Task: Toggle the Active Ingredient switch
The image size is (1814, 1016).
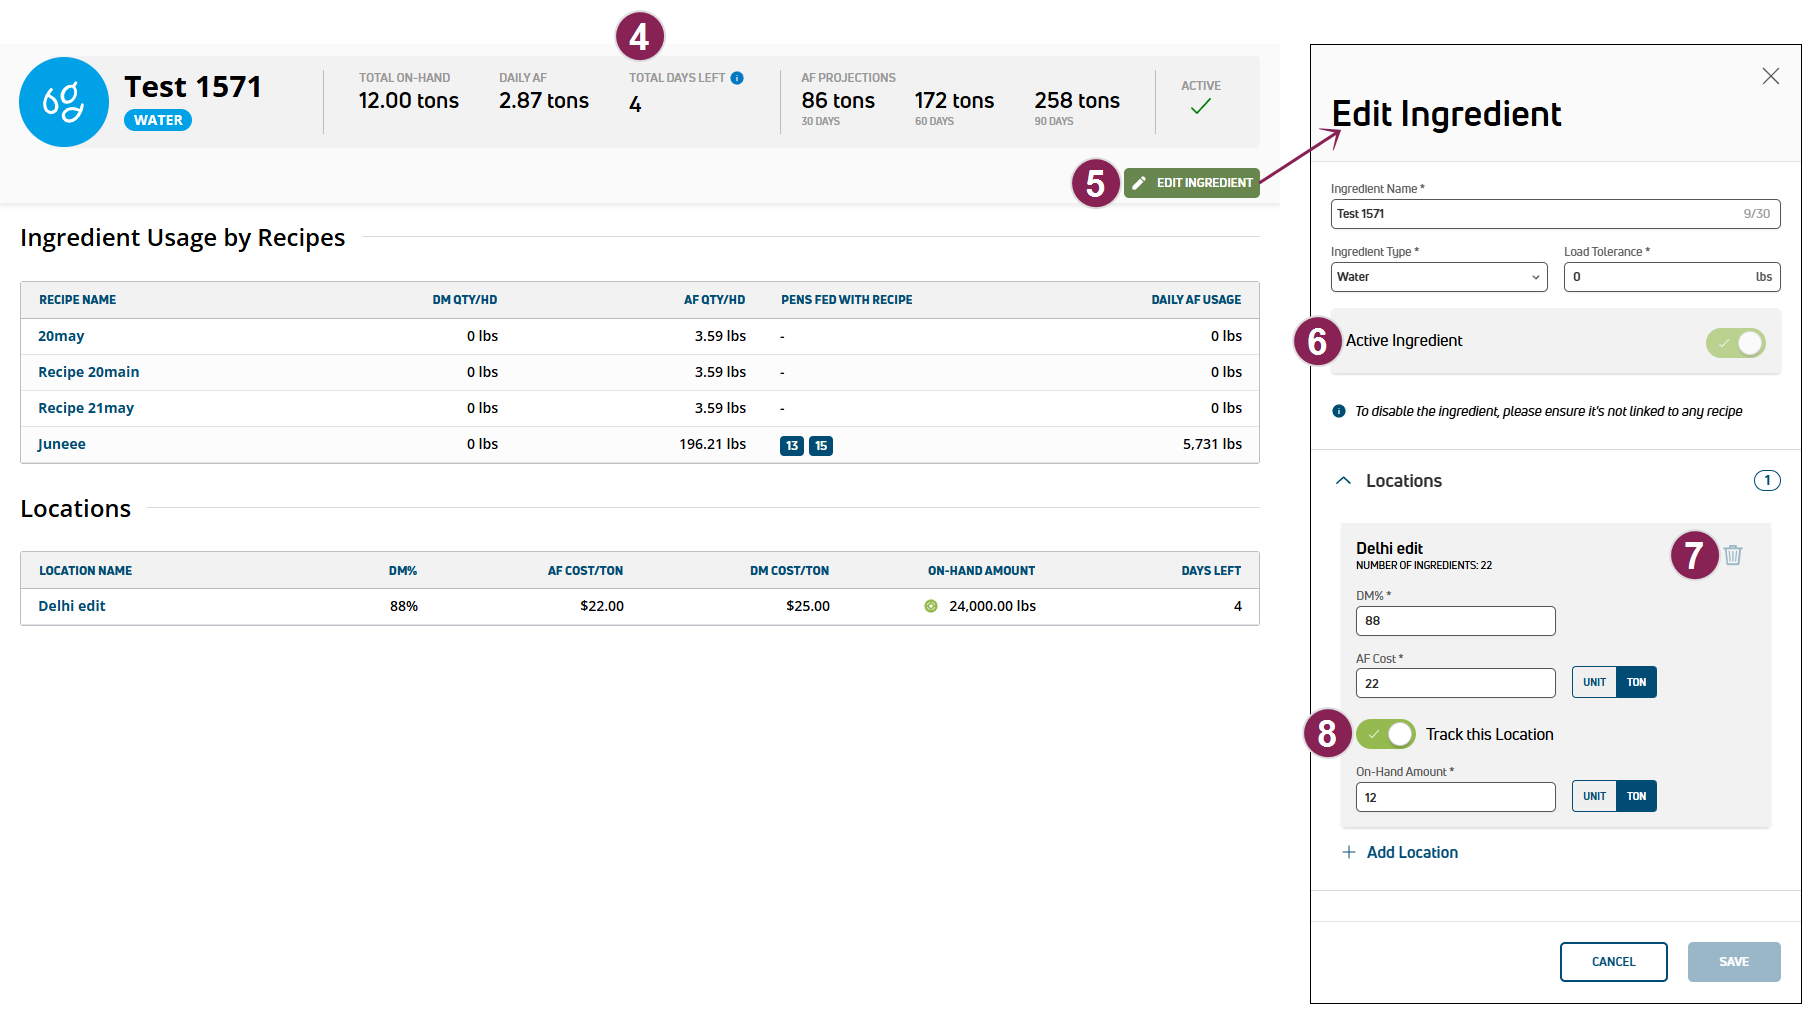Action: 1735,343
